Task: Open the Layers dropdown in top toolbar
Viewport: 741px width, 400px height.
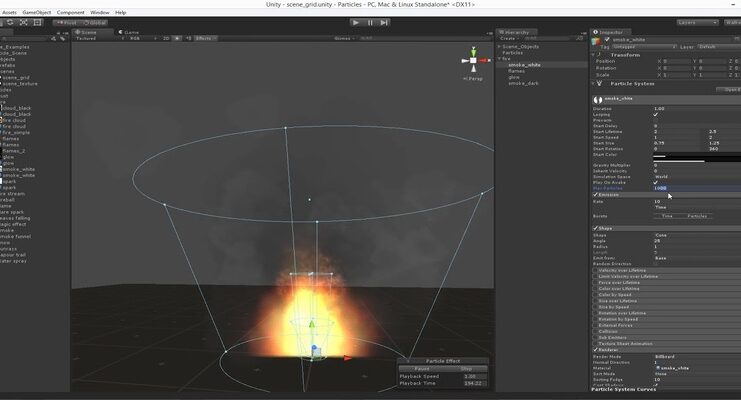Action: 697,23
